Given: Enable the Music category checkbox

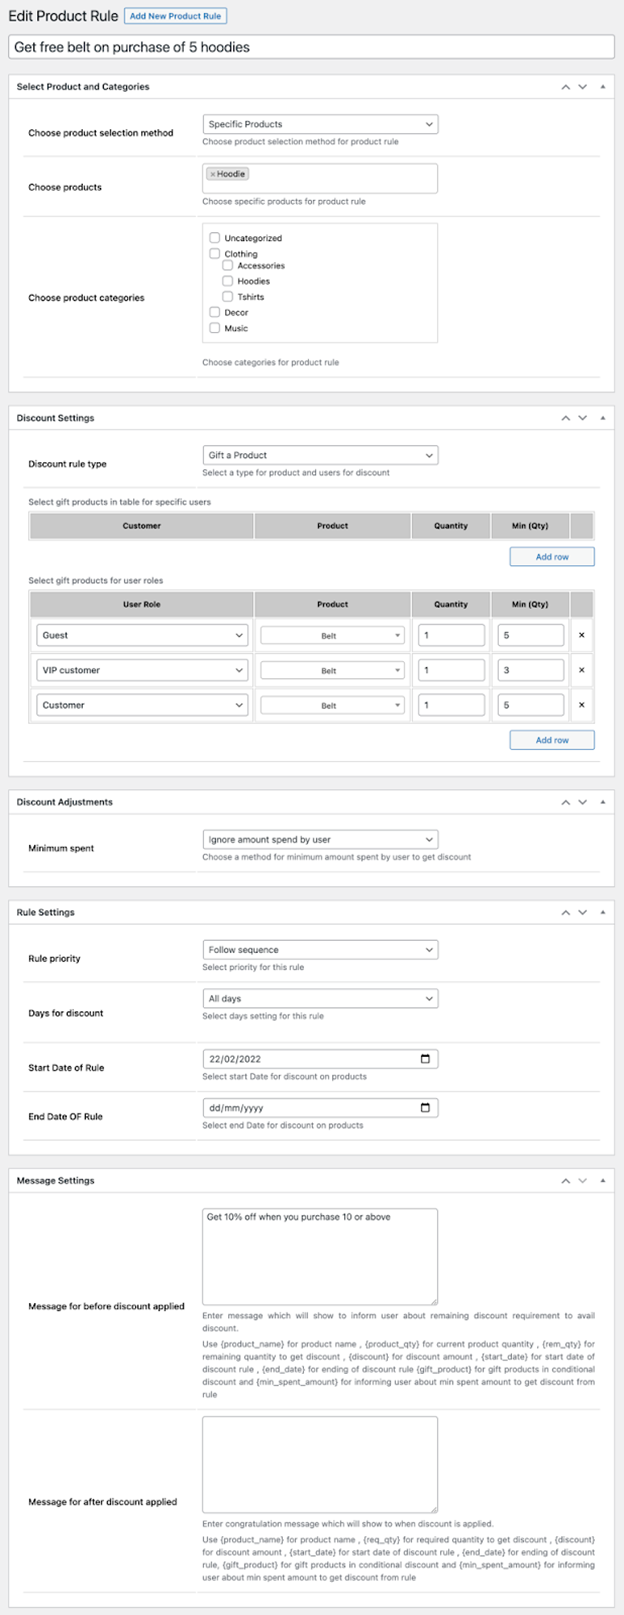Looking at the screenshot, I should [x=214, y=328].
